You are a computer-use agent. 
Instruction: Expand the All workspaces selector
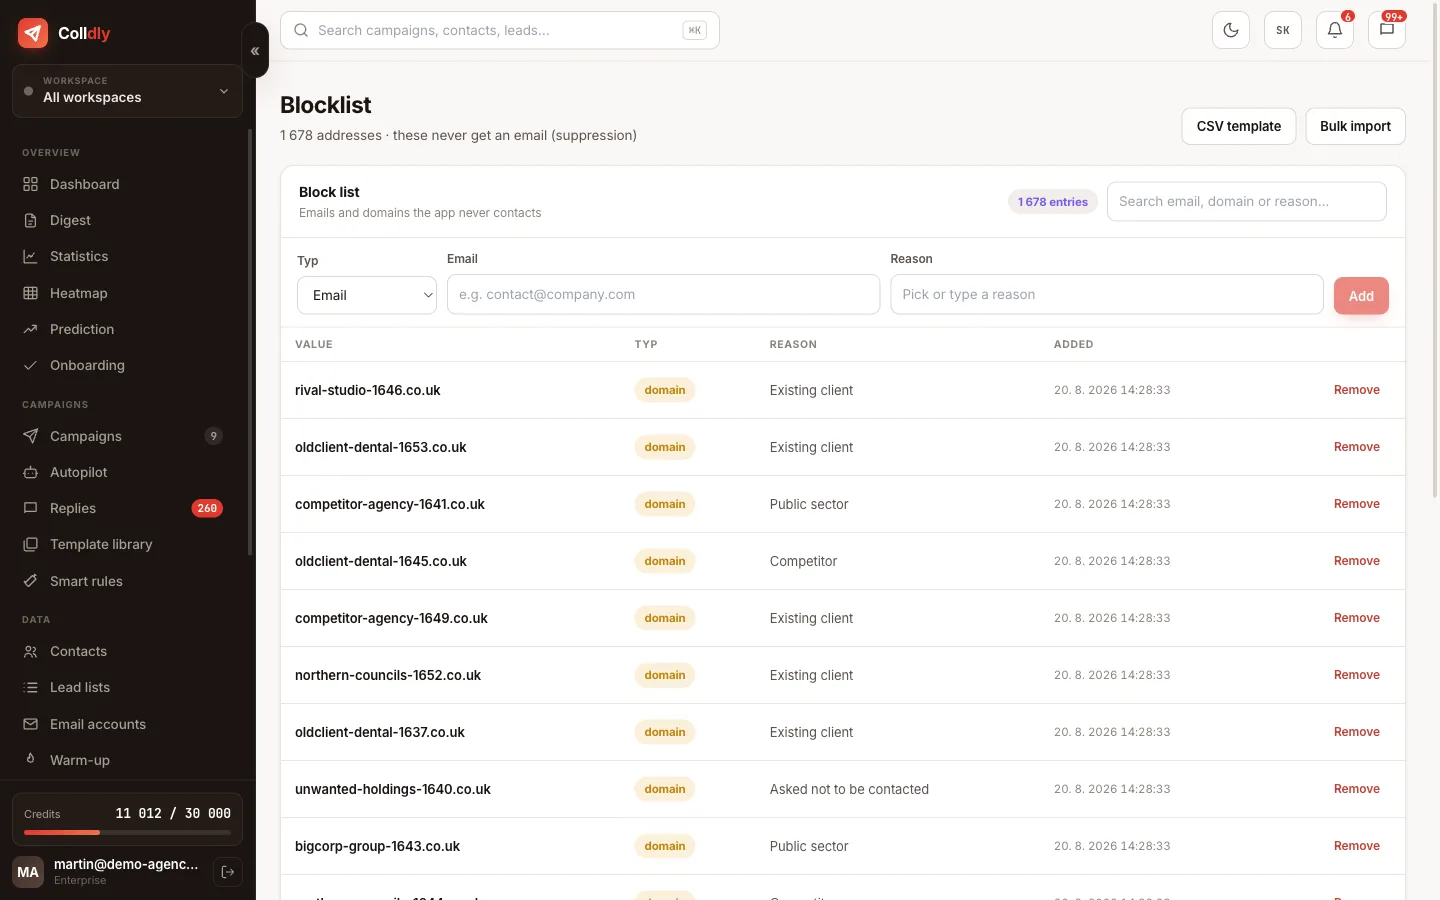pyautogui.click(x=127, y=91)
